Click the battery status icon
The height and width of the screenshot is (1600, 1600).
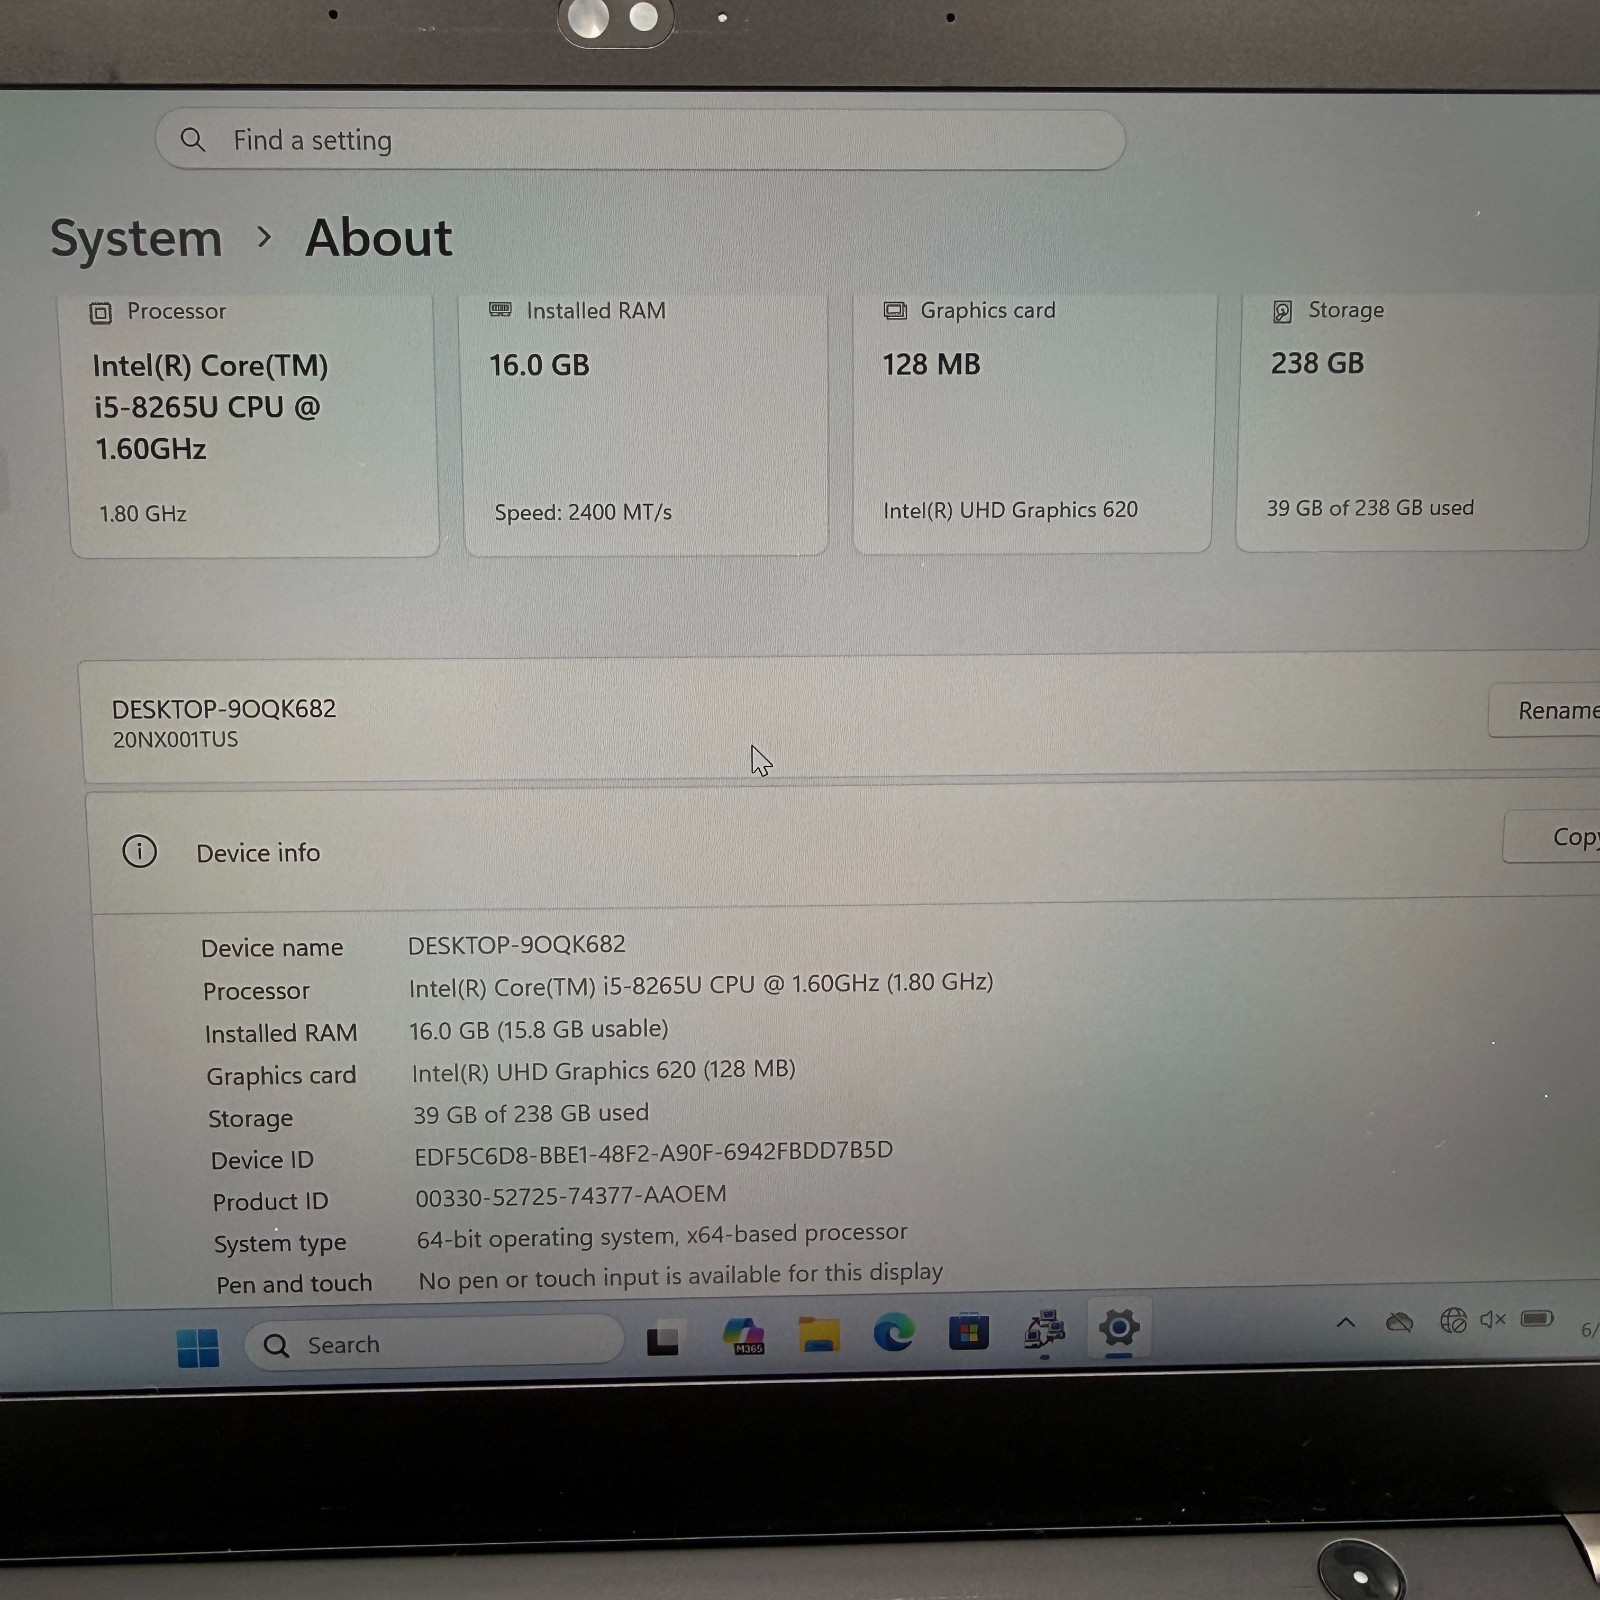1537,1319
